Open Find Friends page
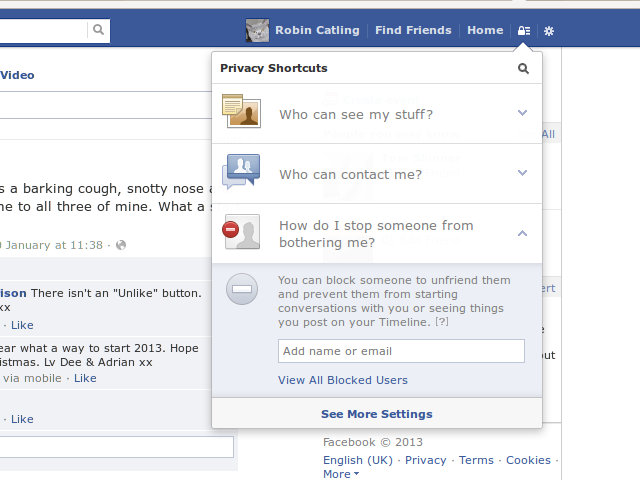 413,30
